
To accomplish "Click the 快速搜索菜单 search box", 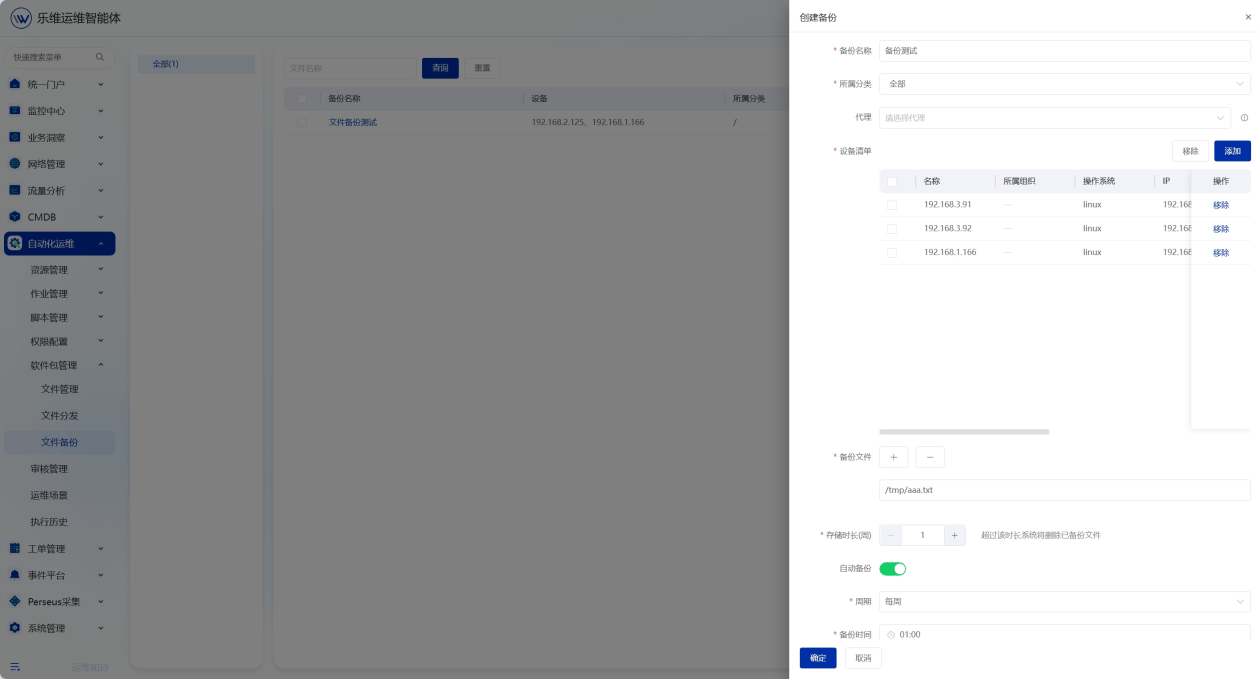I will coord(59,57).
